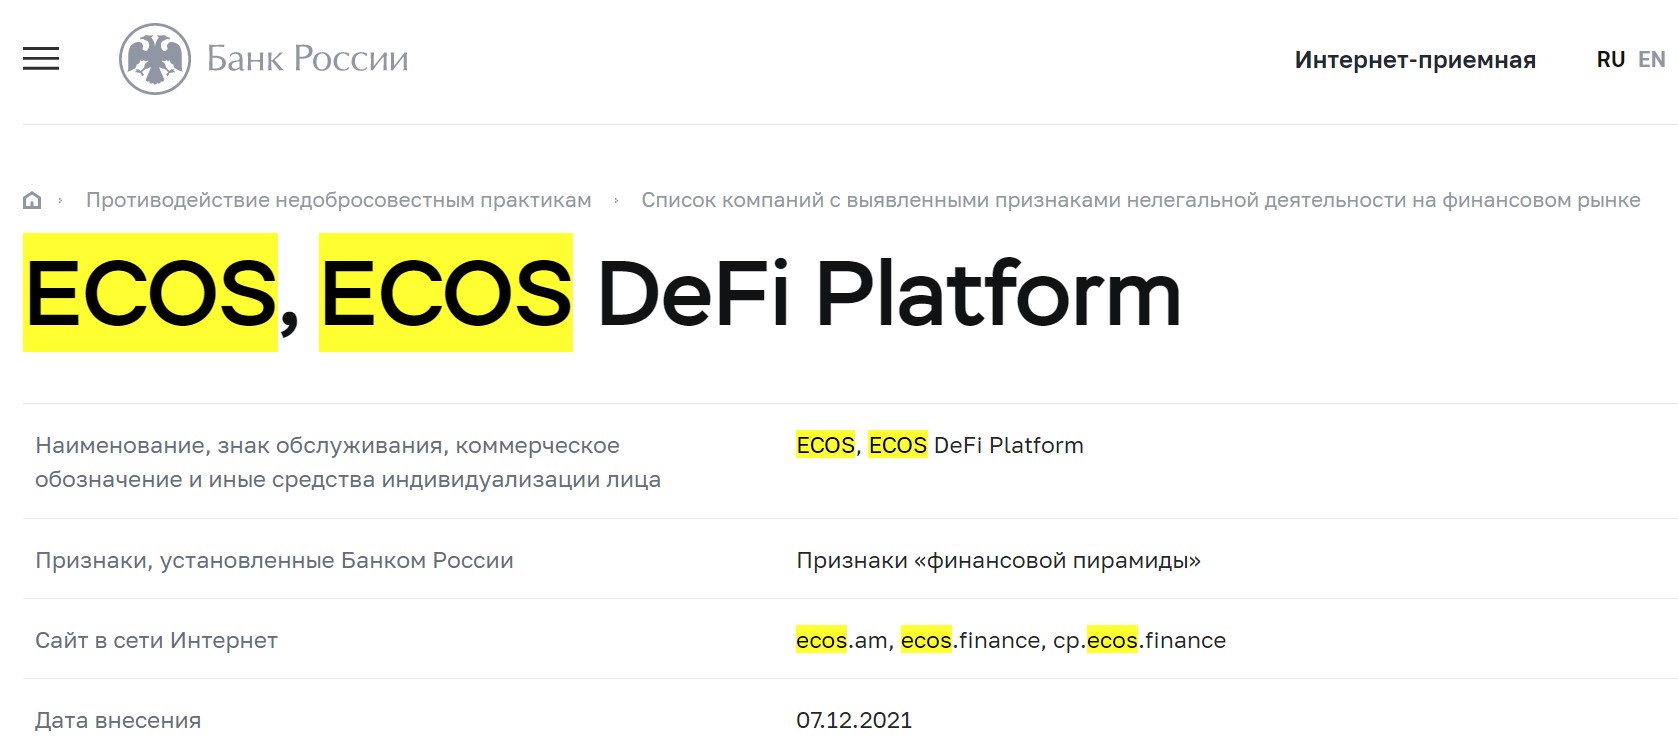1678x754 pixels.
Task: Click label Сайт в сети Интернет
Action: (x=156, y=640)
